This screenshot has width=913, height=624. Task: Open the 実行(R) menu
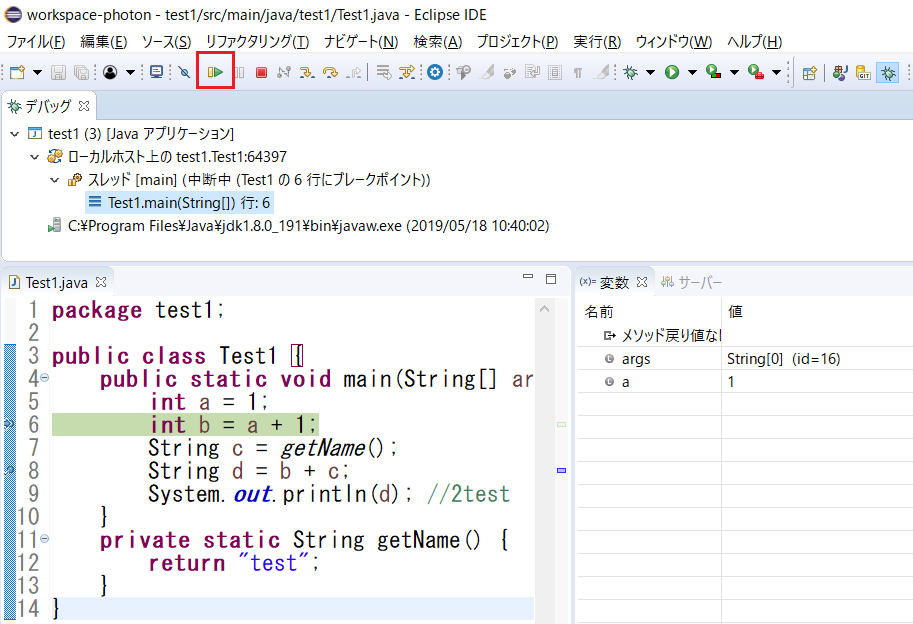click(597, 42)
